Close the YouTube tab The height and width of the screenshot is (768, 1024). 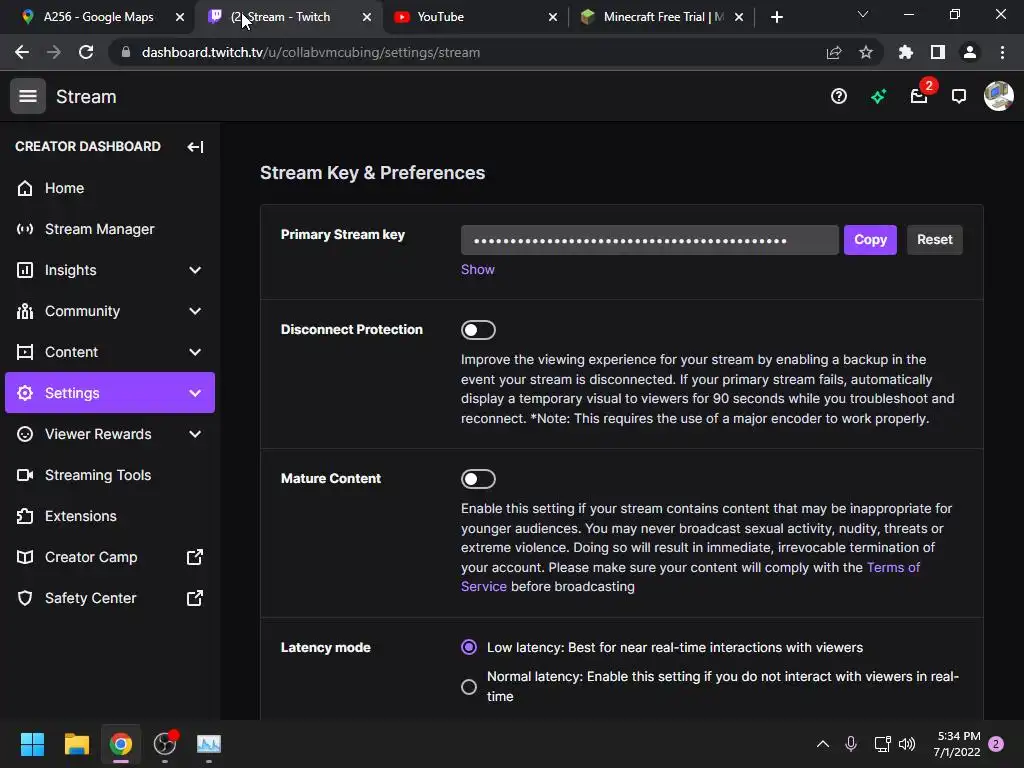point(553,17)
